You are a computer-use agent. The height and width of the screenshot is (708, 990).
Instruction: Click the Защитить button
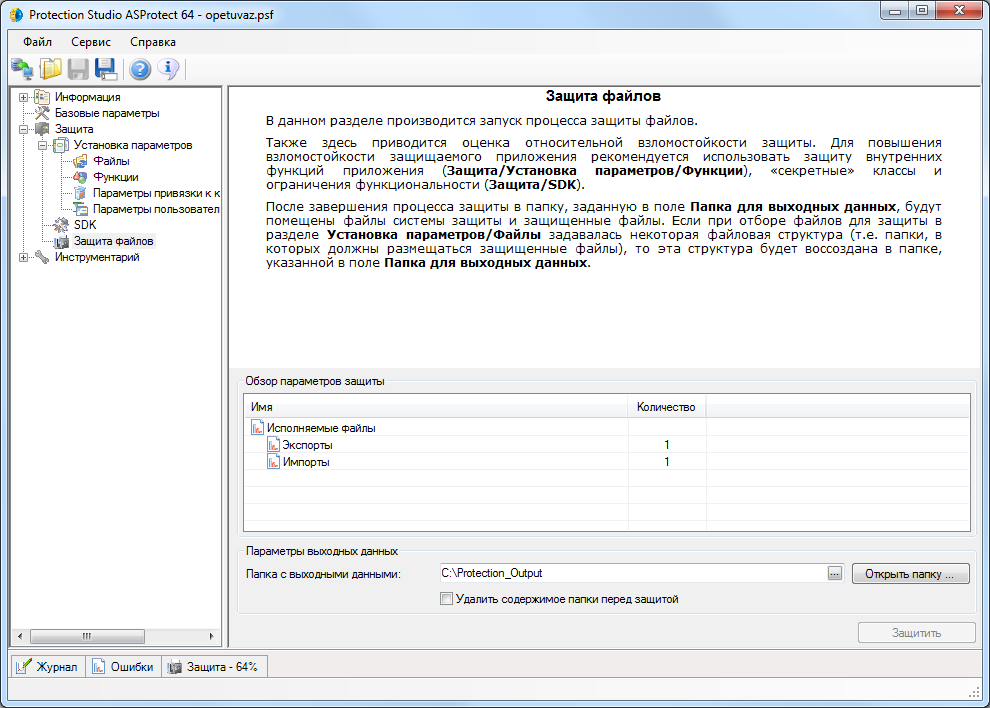pyautogui.click(x=916, y=632)
